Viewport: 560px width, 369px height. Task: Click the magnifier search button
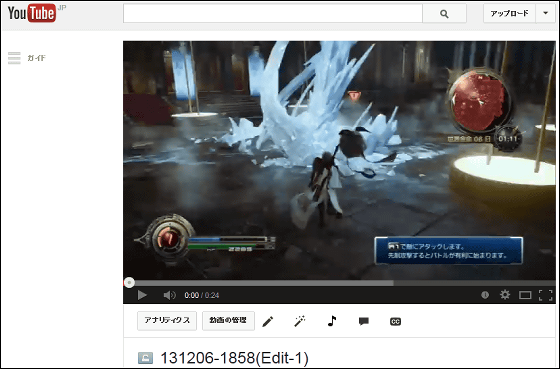[444, 14]
